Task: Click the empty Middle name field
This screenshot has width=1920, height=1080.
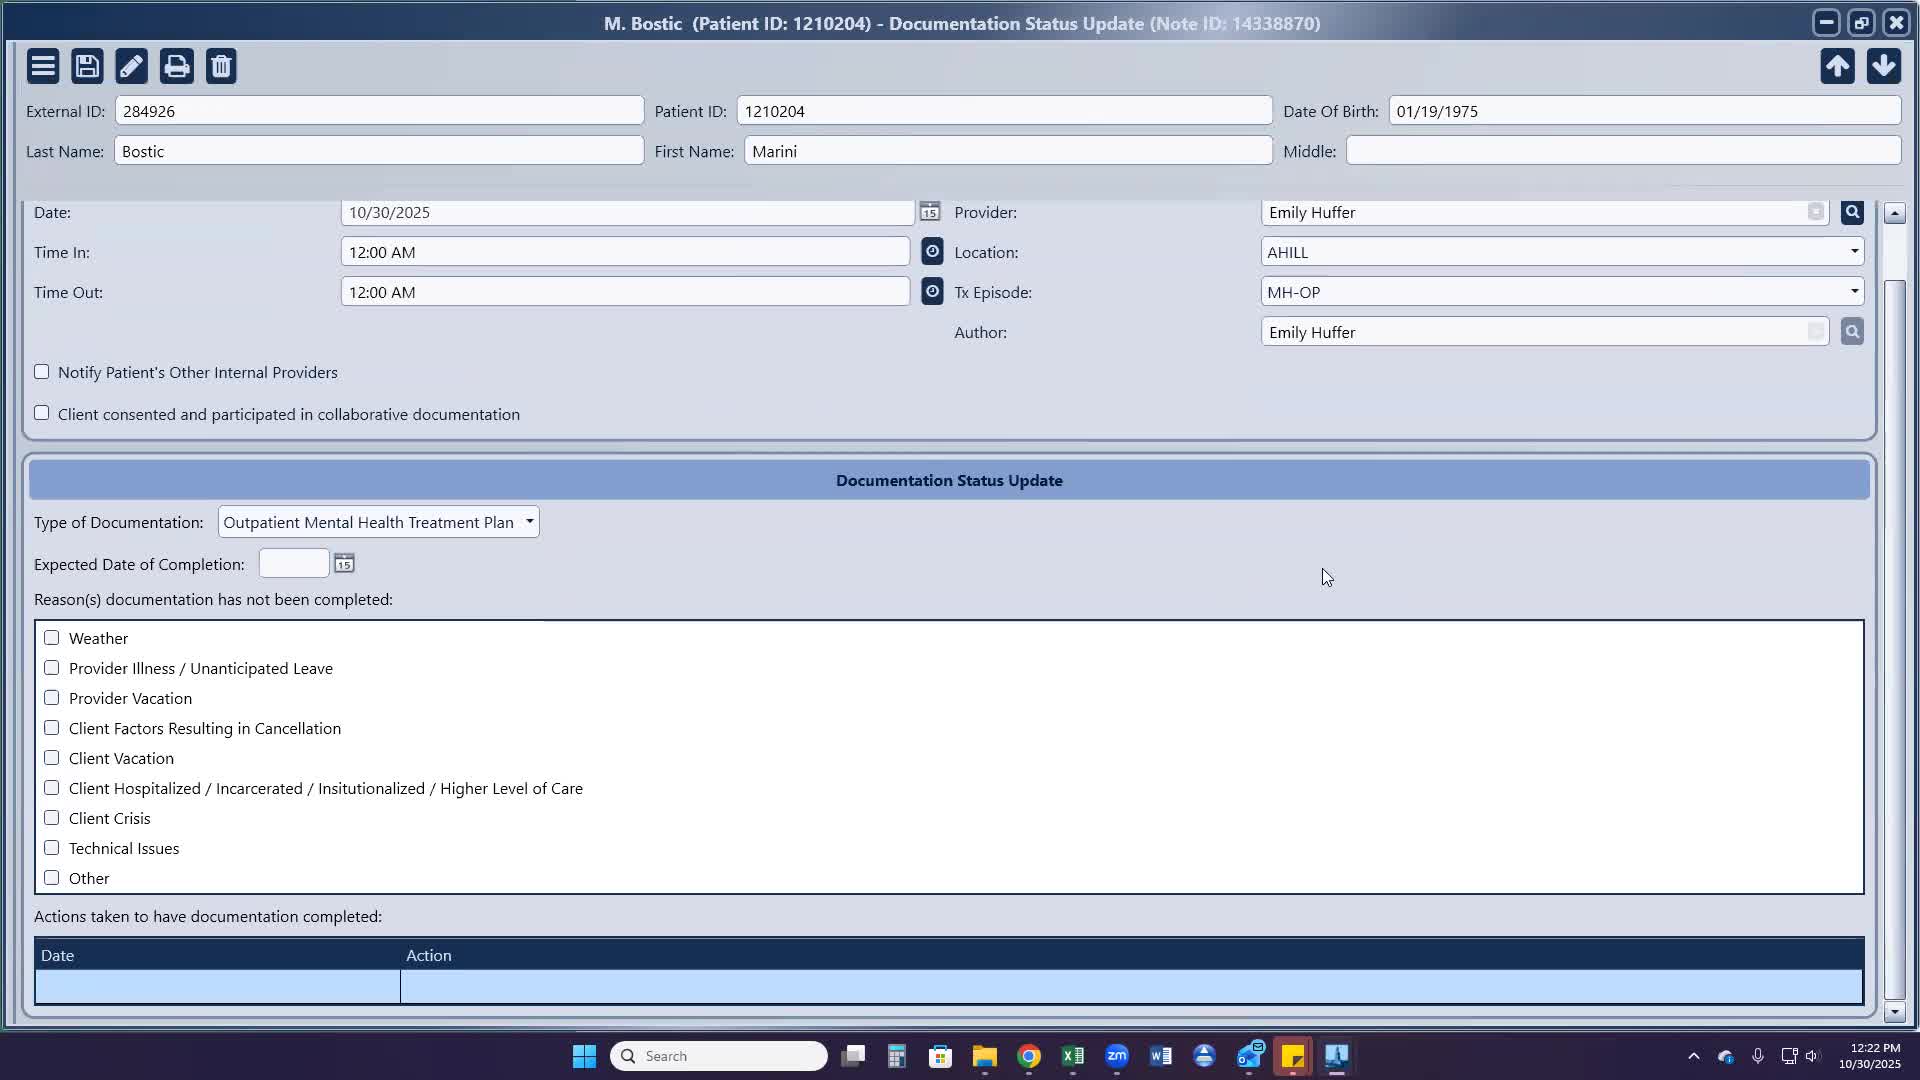Action: pos(1623,151)
